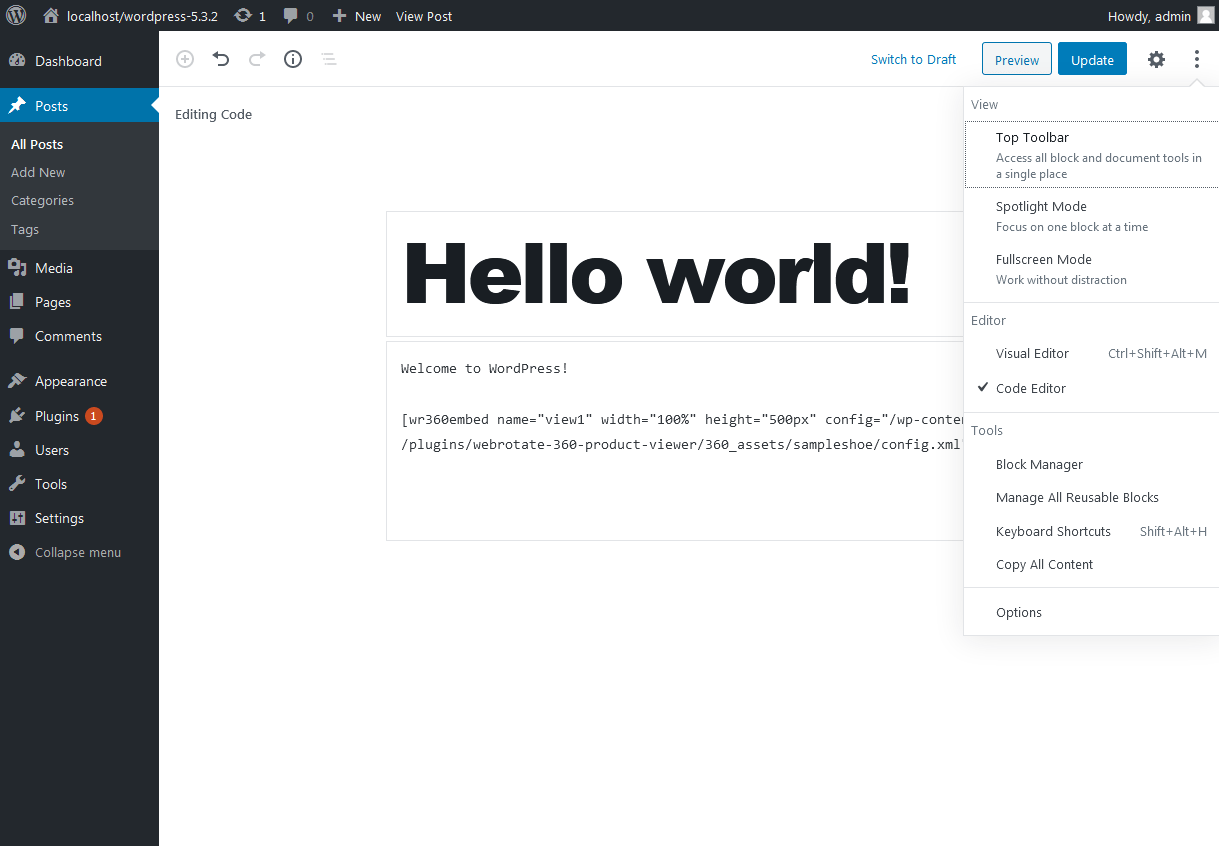This screenshot has width=1219, height=846.
Task: Open the Block Manager
Action: pyautogui.click(x=1039, y=464)
